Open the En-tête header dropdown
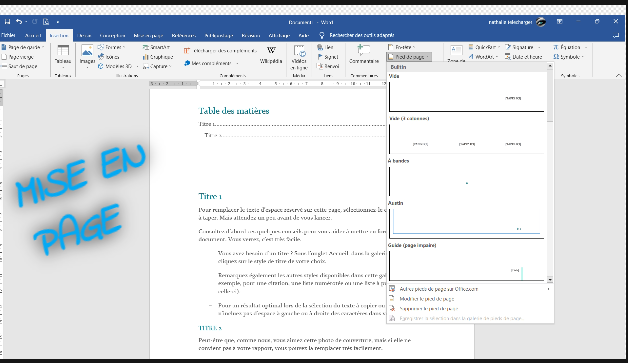This screenshot has width=628, height=363. (x=402, y=47)
